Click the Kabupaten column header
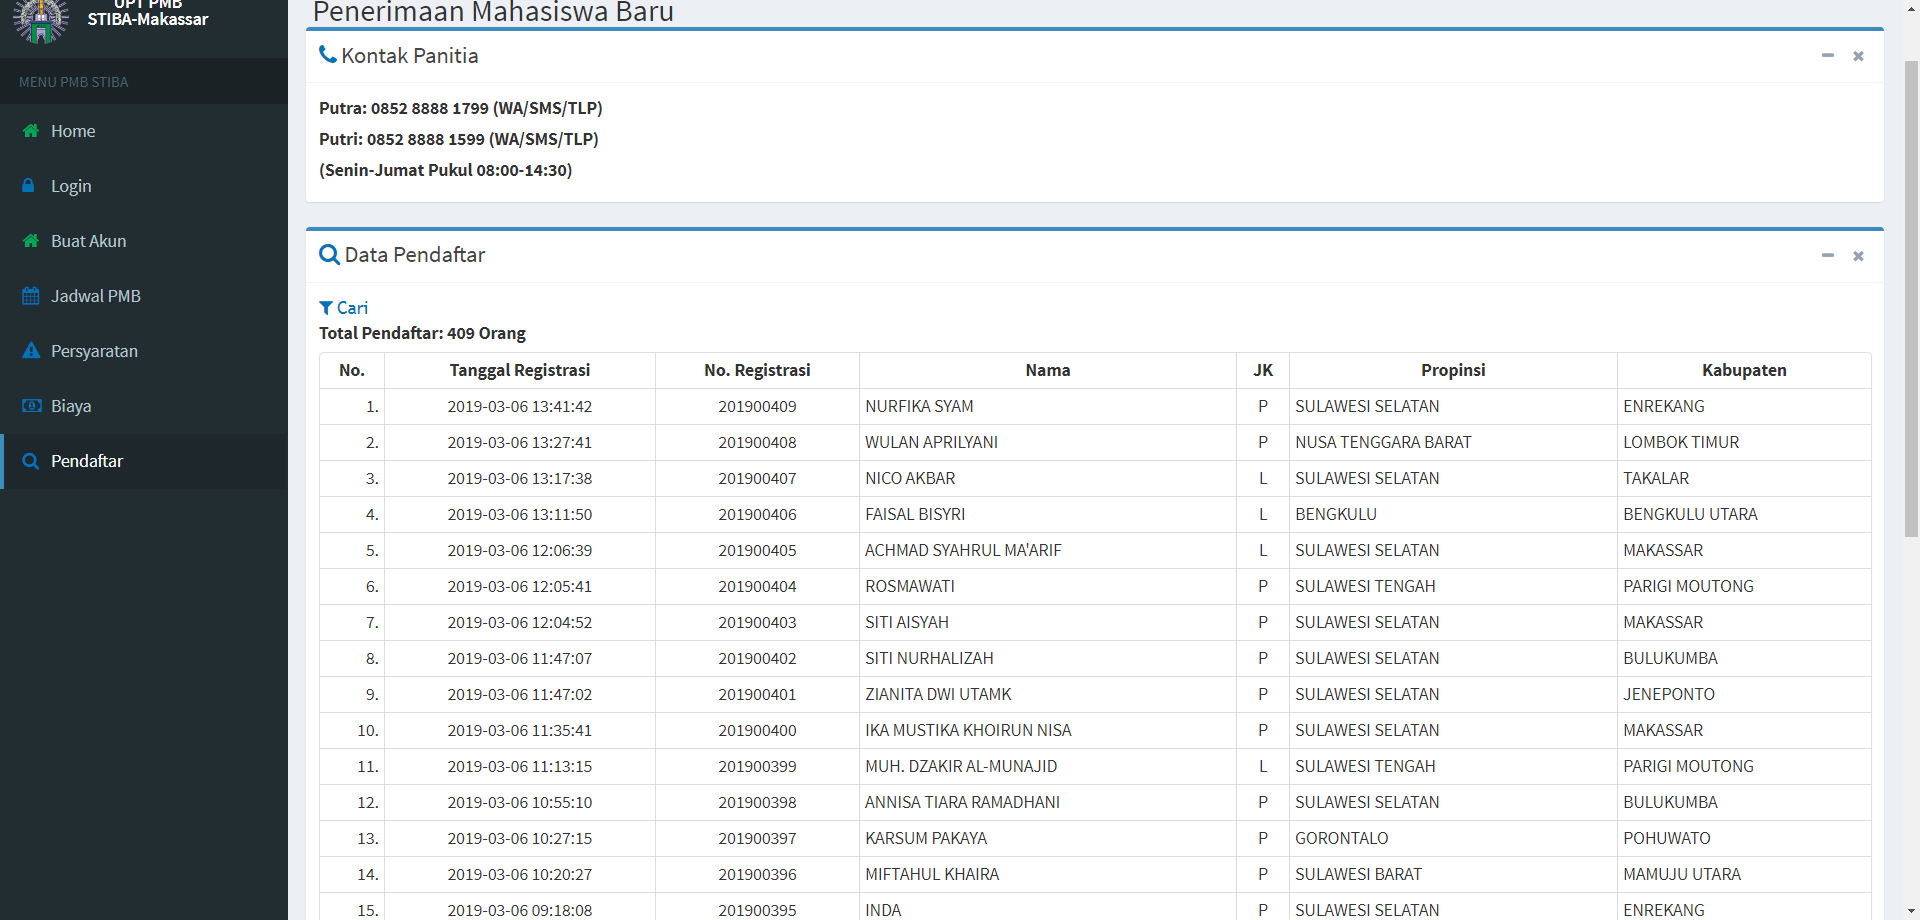The width and height of the screenshot is (1920, 920). [x=1743, y=370]
